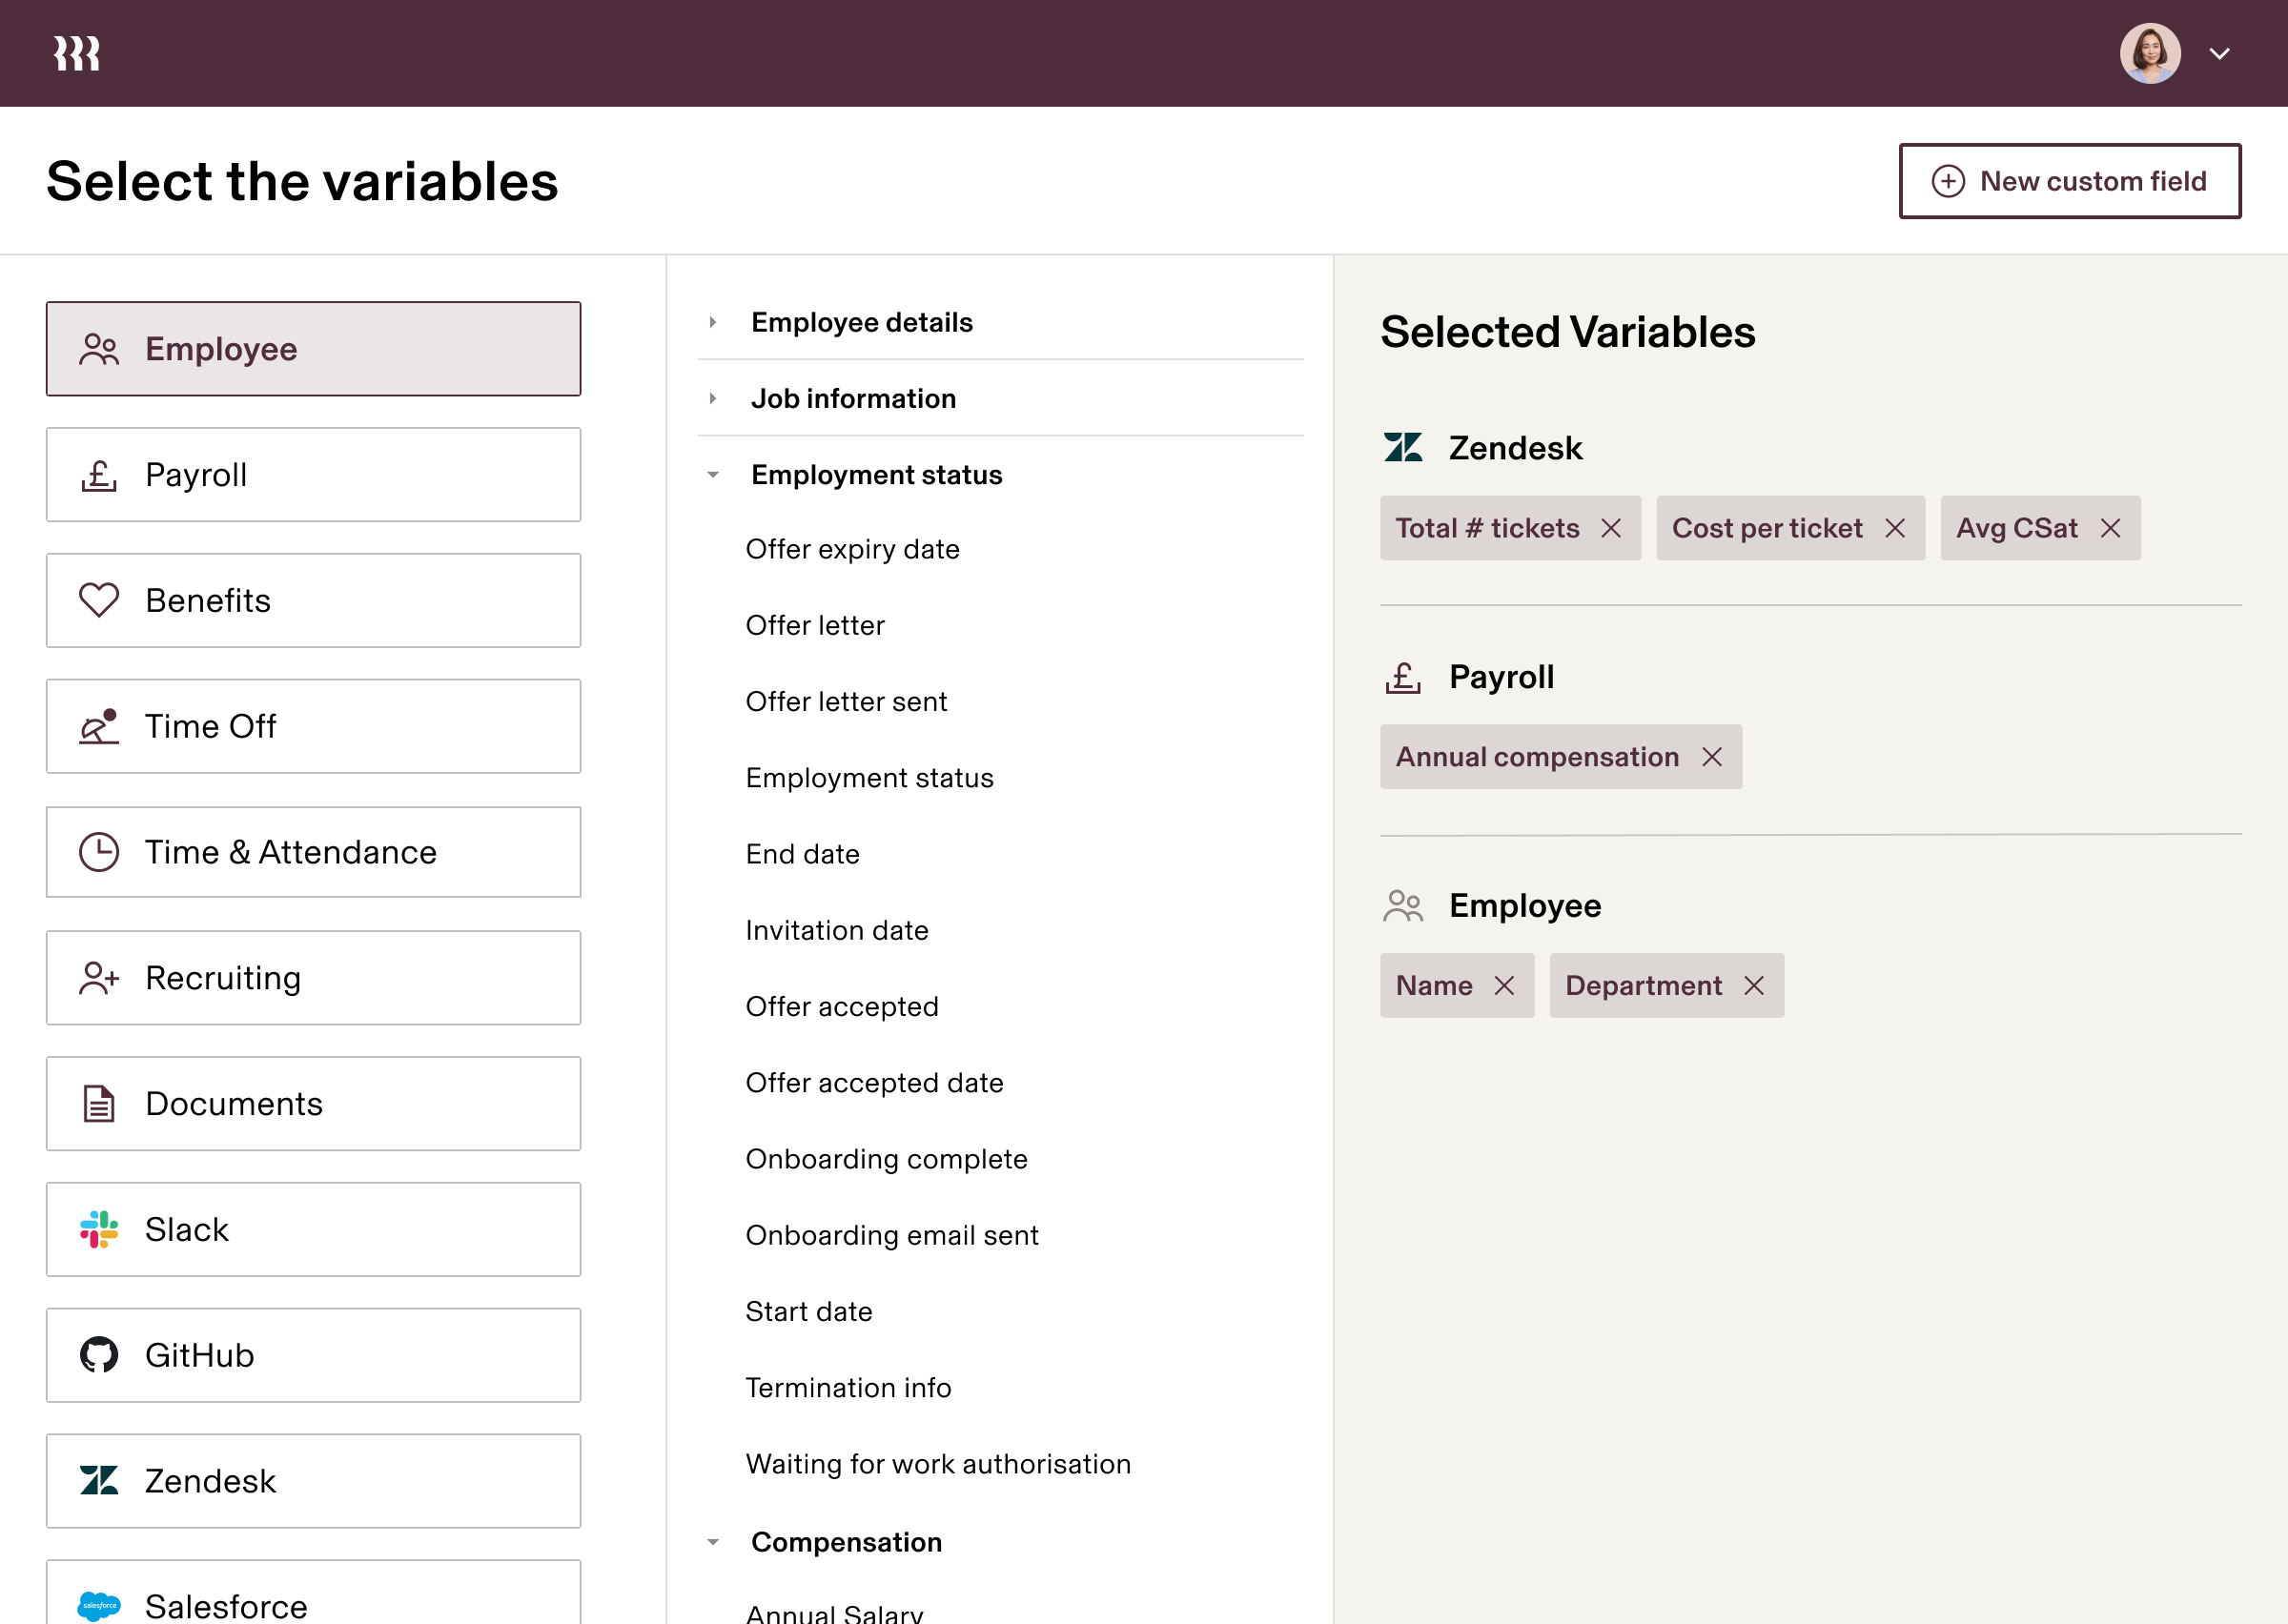This screenshot has height=1624, width=2288.
Task: Select the GitHub icon
Action: [x=98, y=1355]
